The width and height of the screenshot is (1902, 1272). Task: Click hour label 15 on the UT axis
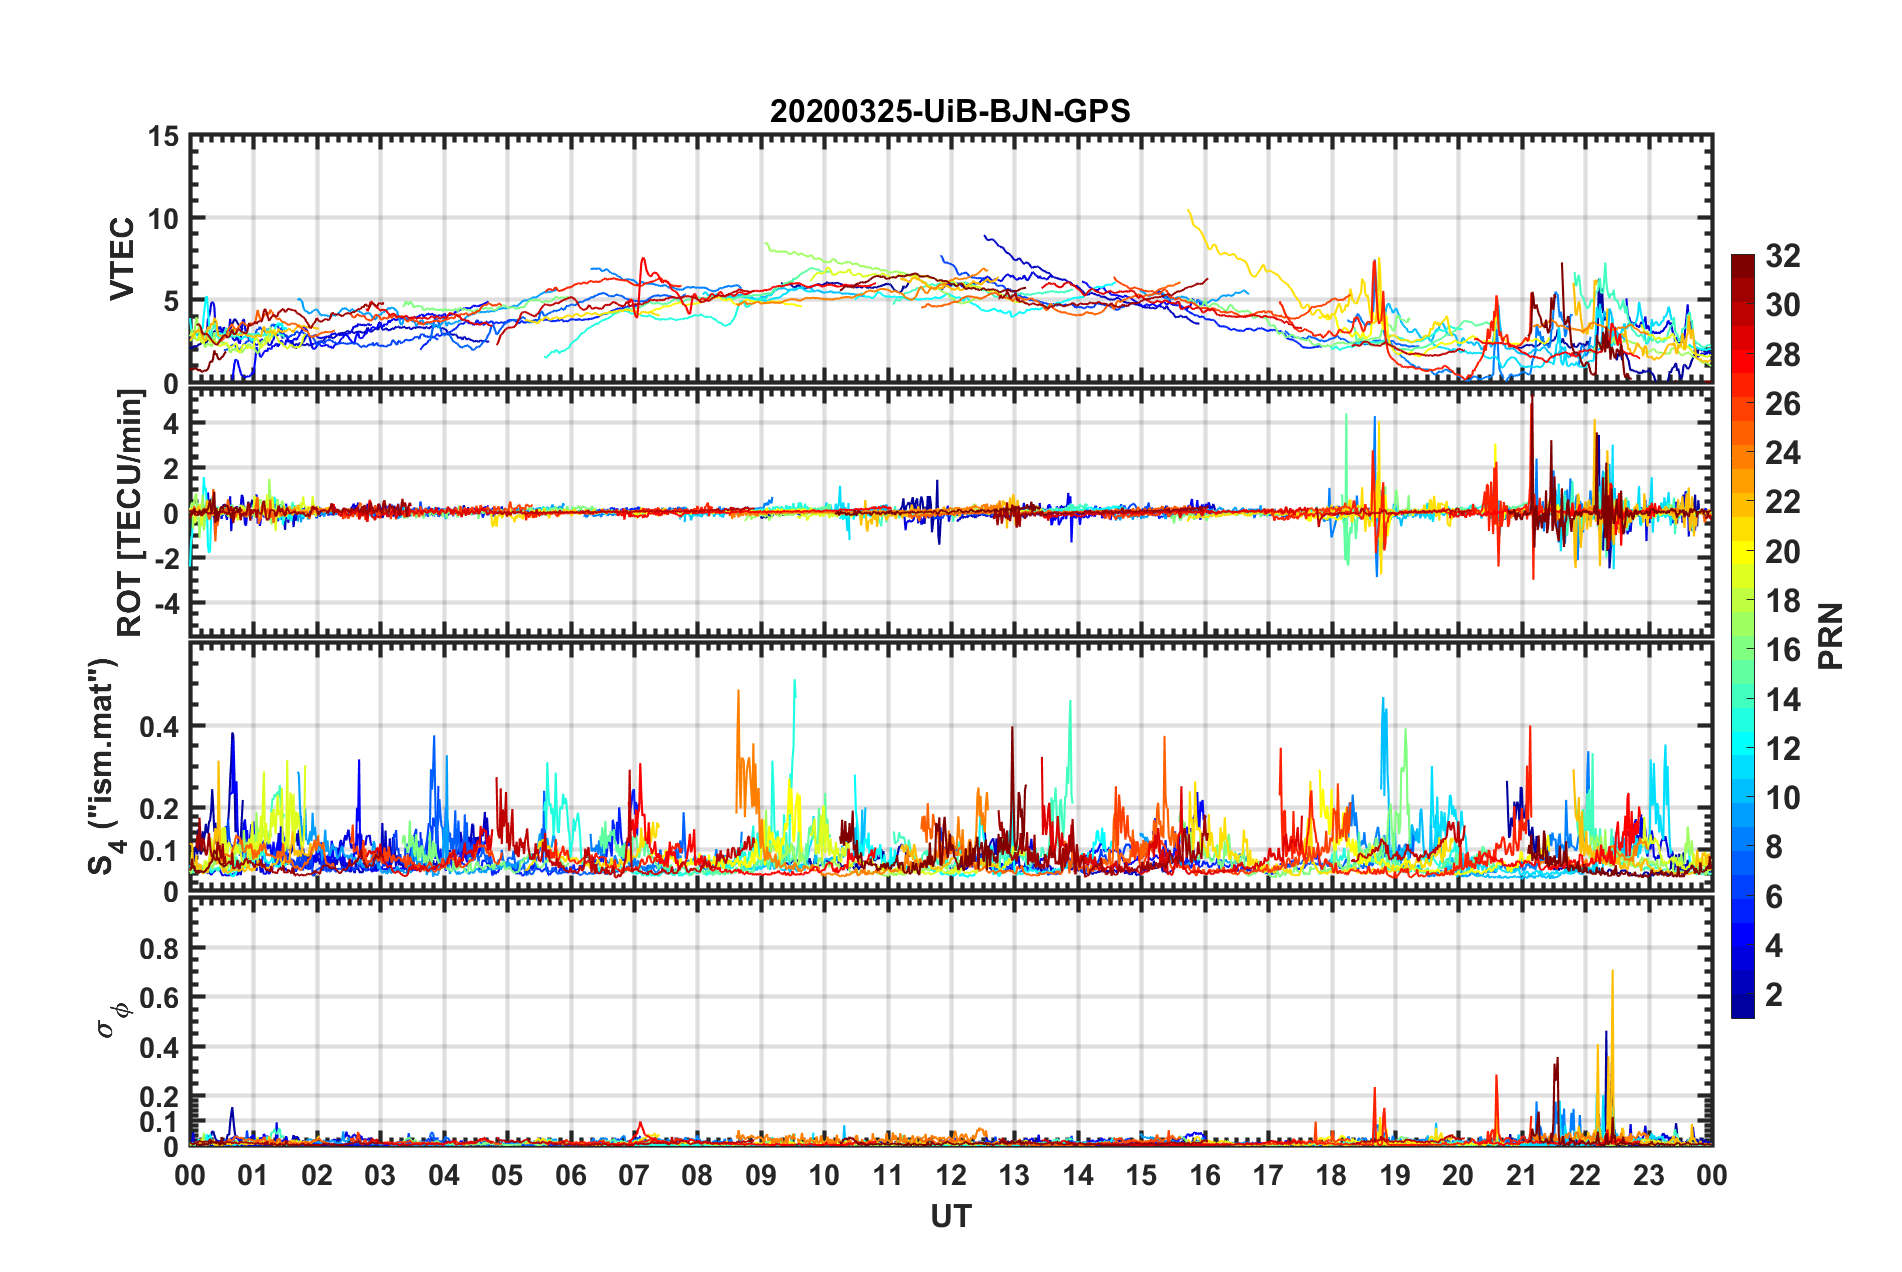coord(1141,1175)
